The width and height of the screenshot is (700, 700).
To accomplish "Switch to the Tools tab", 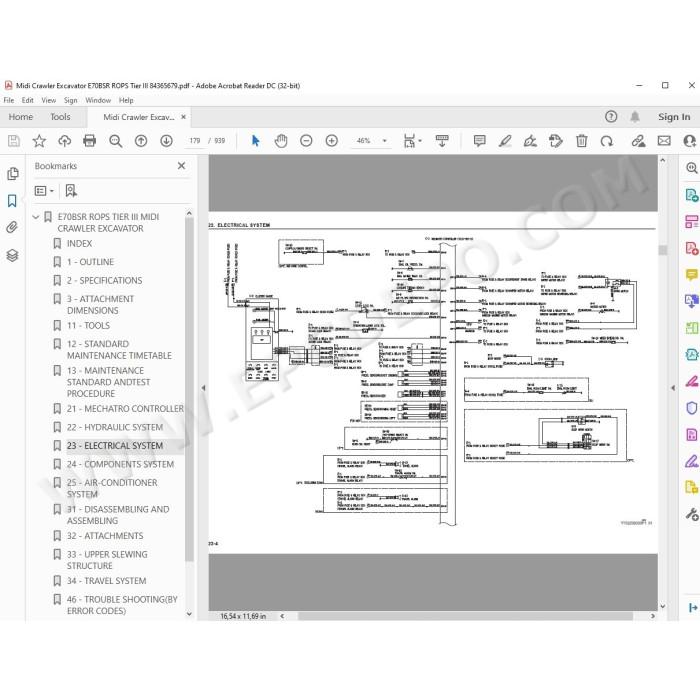I will point(60,117).
